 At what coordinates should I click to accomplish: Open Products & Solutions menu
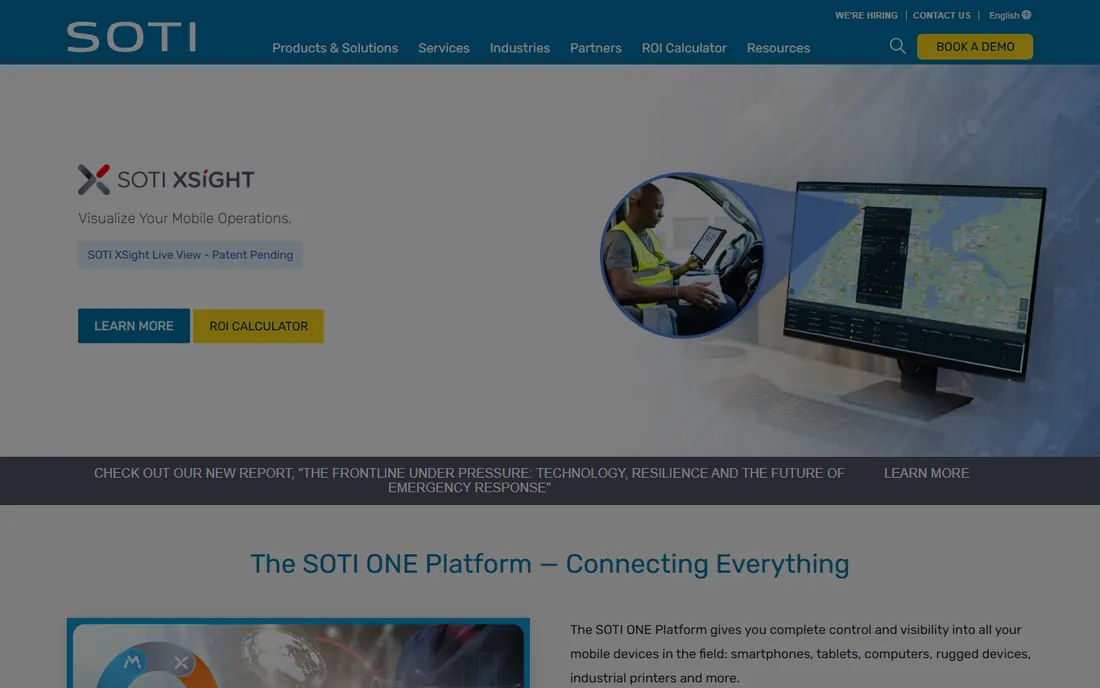tap(335, 48)
